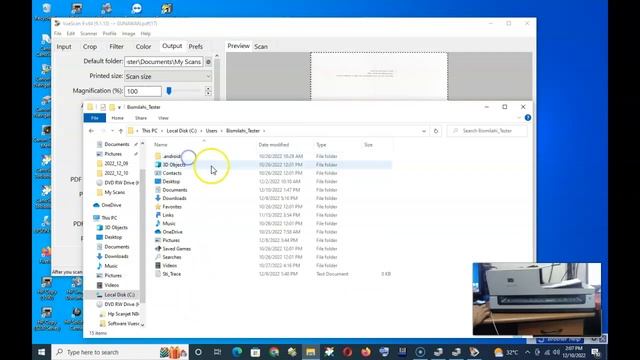Viewport: 640px width, 360px height.
Task: Open Google Chrome from the taskbar
Action: tap(274, 352)
